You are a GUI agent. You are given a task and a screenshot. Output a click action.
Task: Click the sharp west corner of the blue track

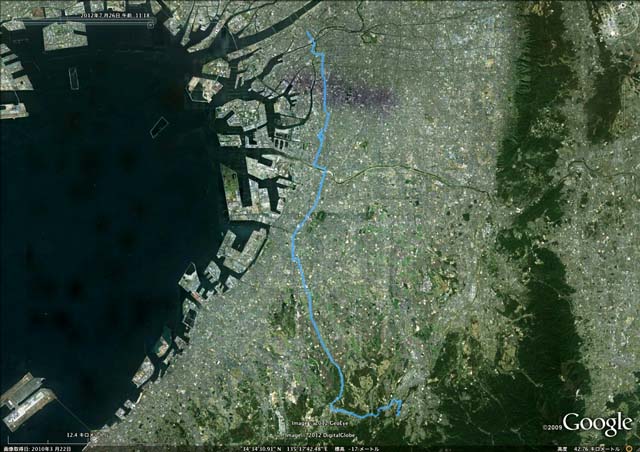coord(331,405)
